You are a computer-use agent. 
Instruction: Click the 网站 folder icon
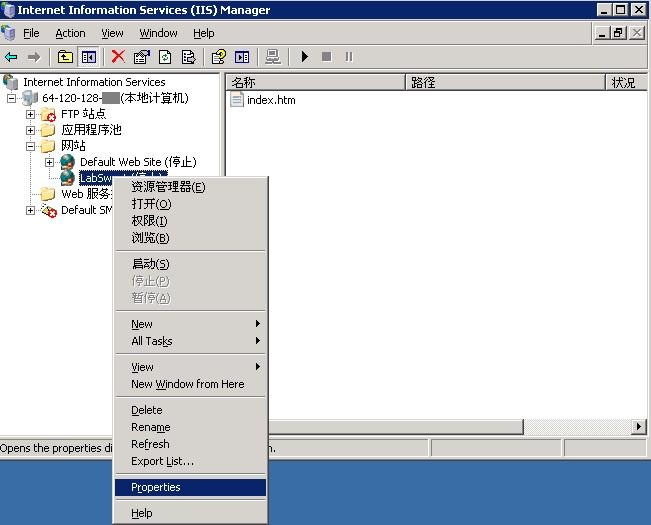(x=48, y=146)
